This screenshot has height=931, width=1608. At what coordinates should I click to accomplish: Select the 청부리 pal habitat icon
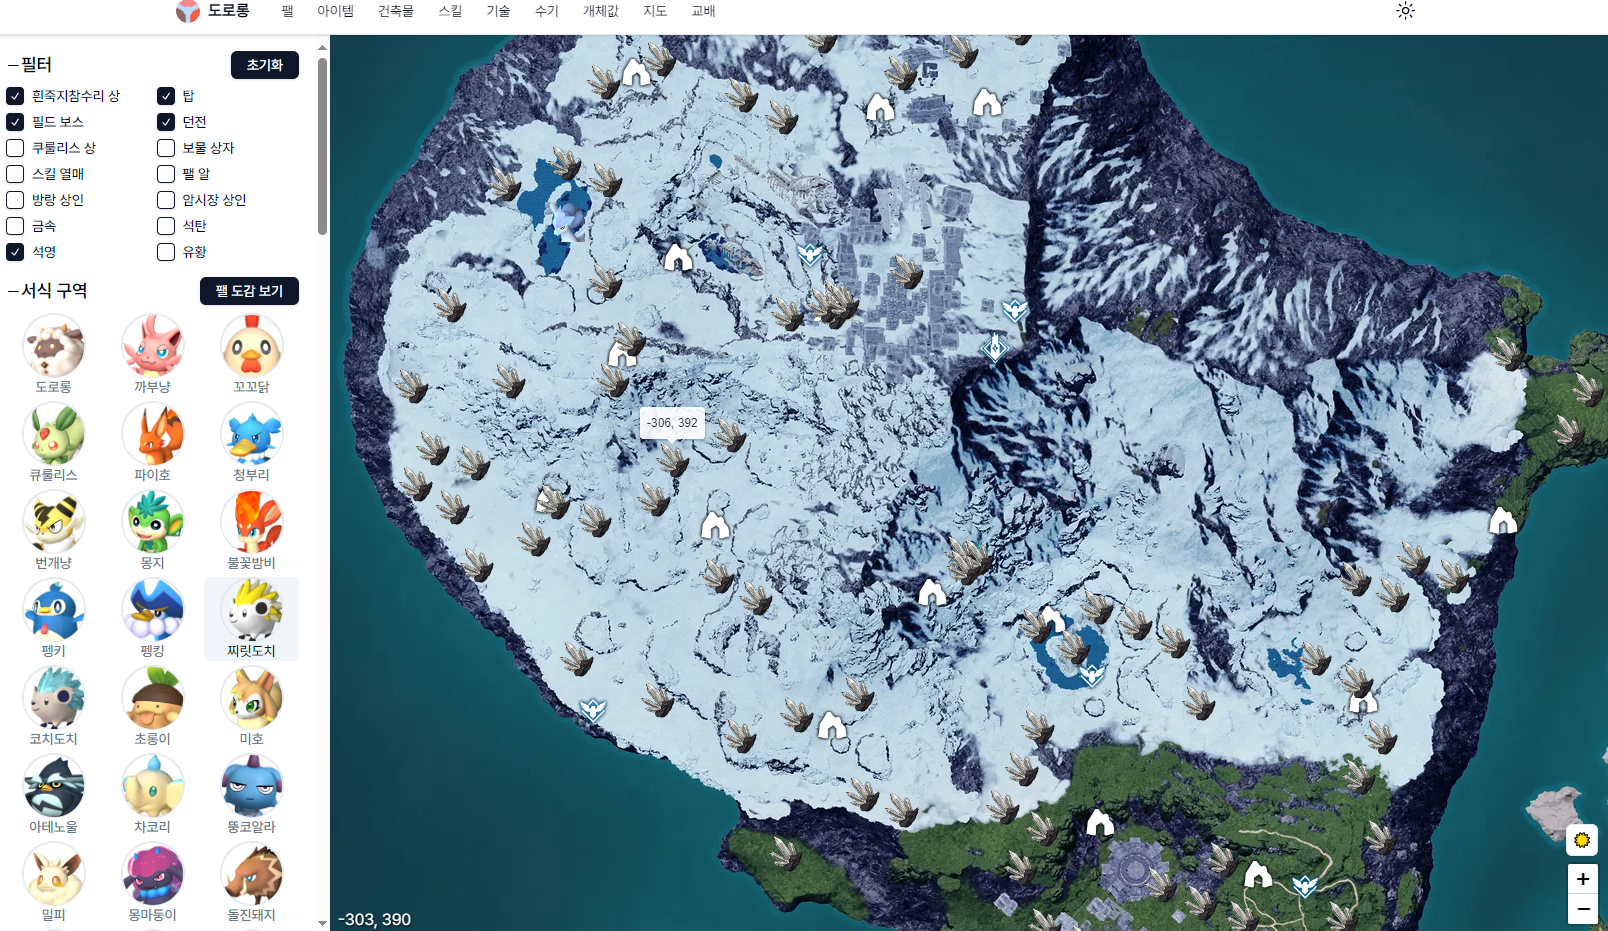252,434
